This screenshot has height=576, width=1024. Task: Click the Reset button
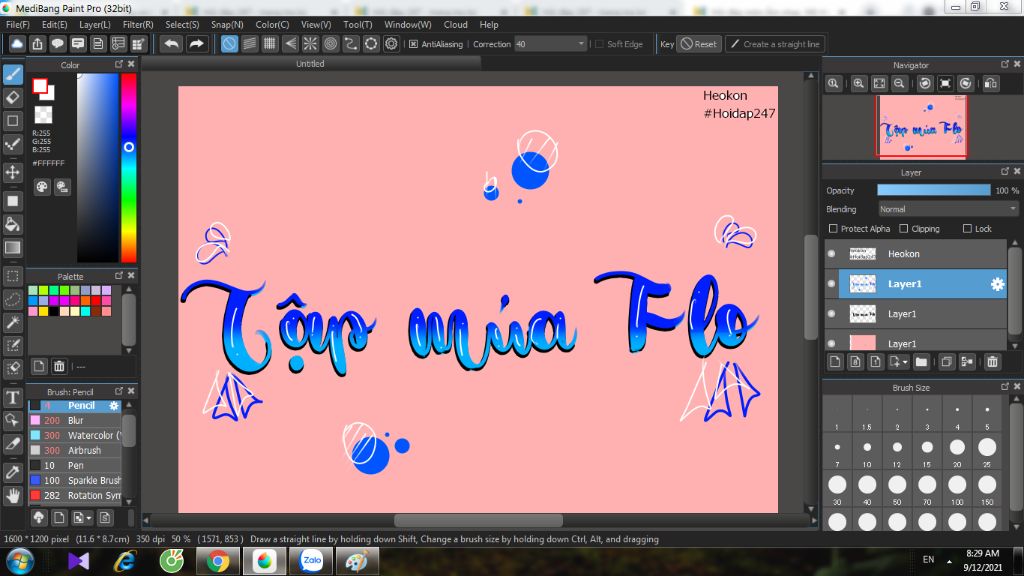click(x=699, y=44)
